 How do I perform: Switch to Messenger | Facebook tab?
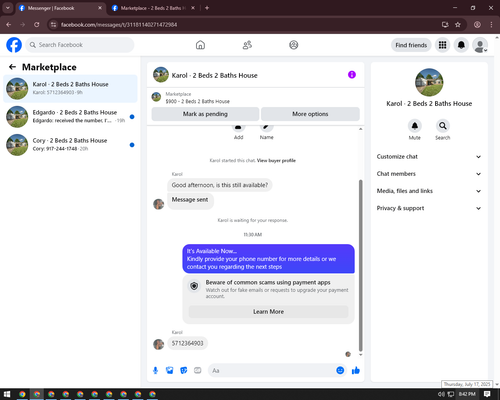(x=60, y=8)
